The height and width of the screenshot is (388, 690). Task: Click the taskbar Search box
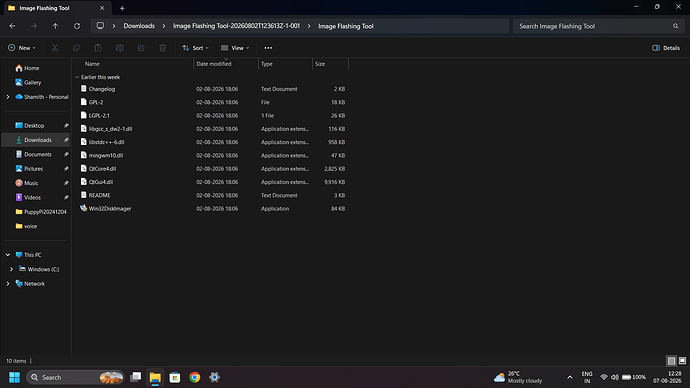(x=76, y=377)
